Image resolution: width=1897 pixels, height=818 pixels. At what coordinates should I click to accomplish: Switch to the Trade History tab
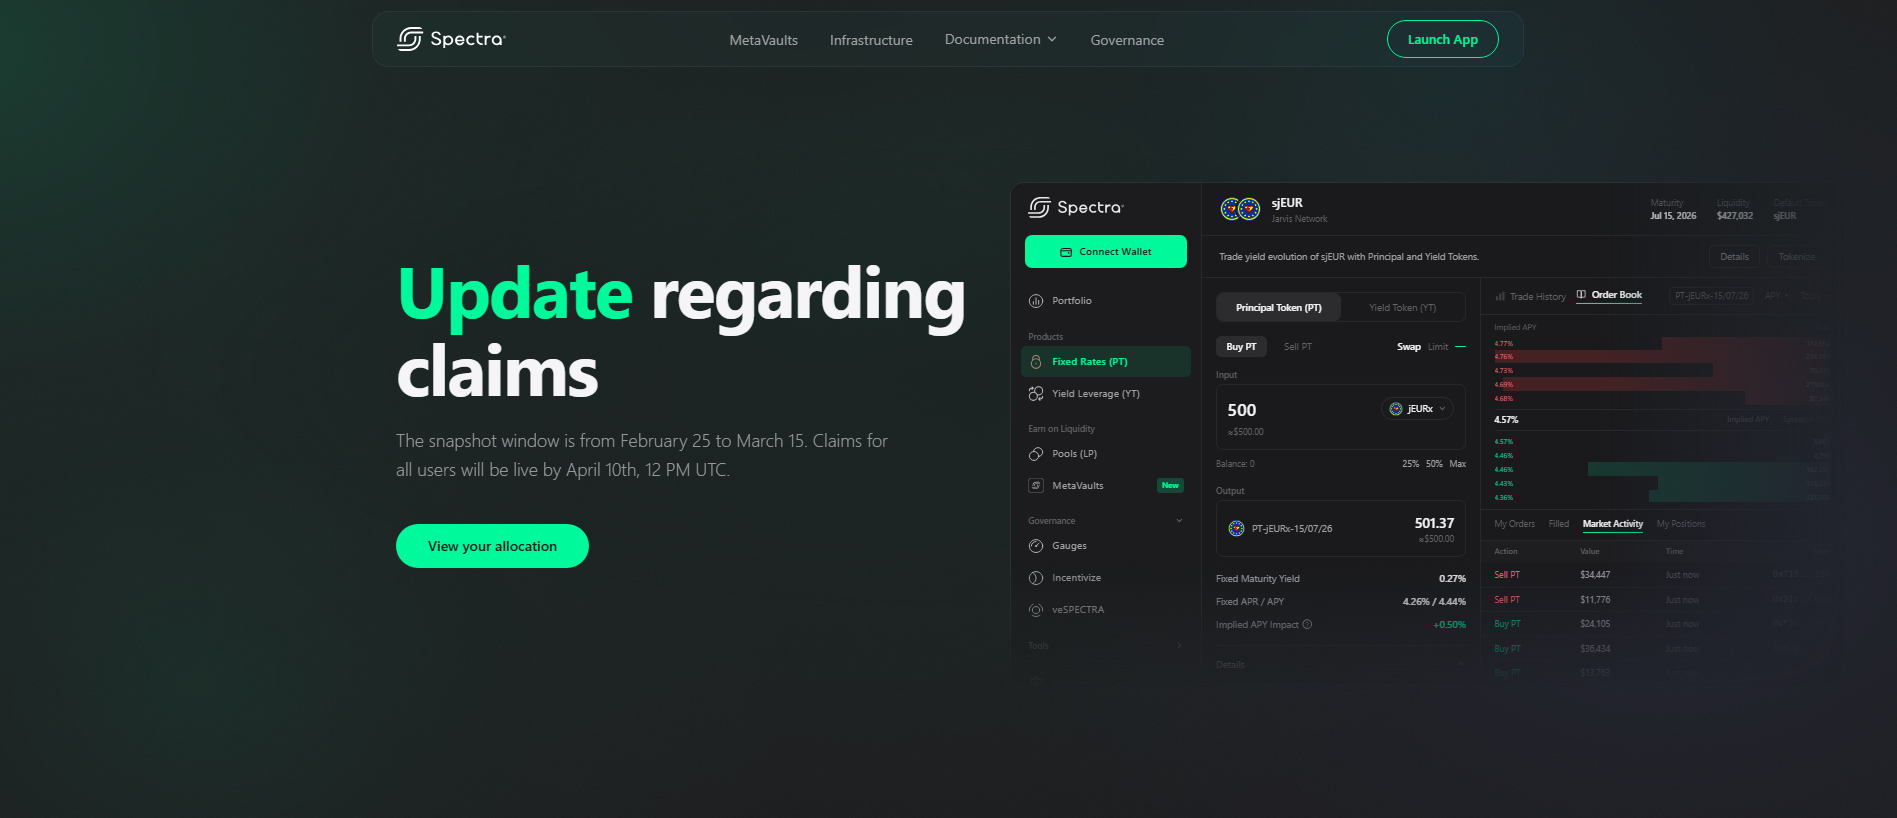[x=1530, y=297]
